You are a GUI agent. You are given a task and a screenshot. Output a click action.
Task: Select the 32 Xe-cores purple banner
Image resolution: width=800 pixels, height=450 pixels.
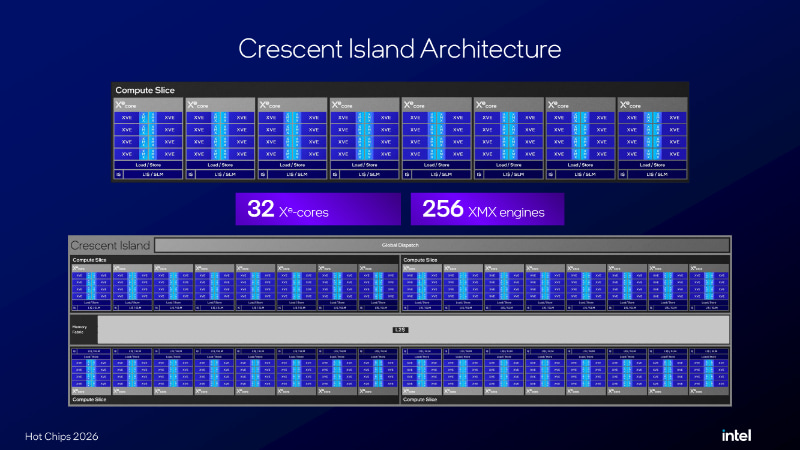pos(318,209)
